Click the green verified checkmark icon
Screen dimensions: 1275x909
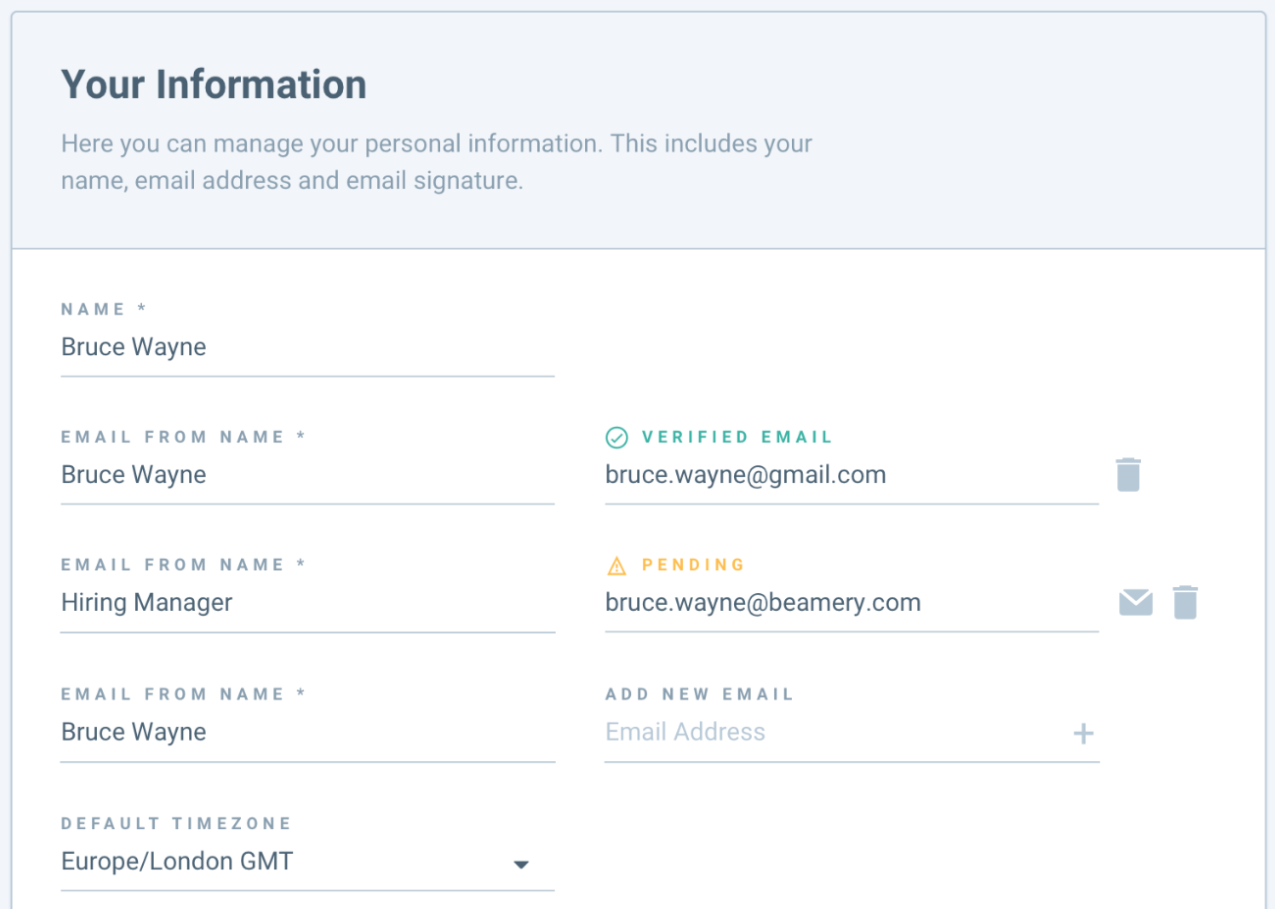(617, 437)
